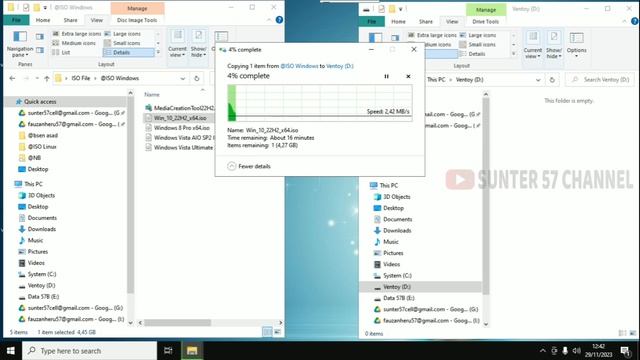
Task: Open Task View from taskbar
Action: pos(168,351)
